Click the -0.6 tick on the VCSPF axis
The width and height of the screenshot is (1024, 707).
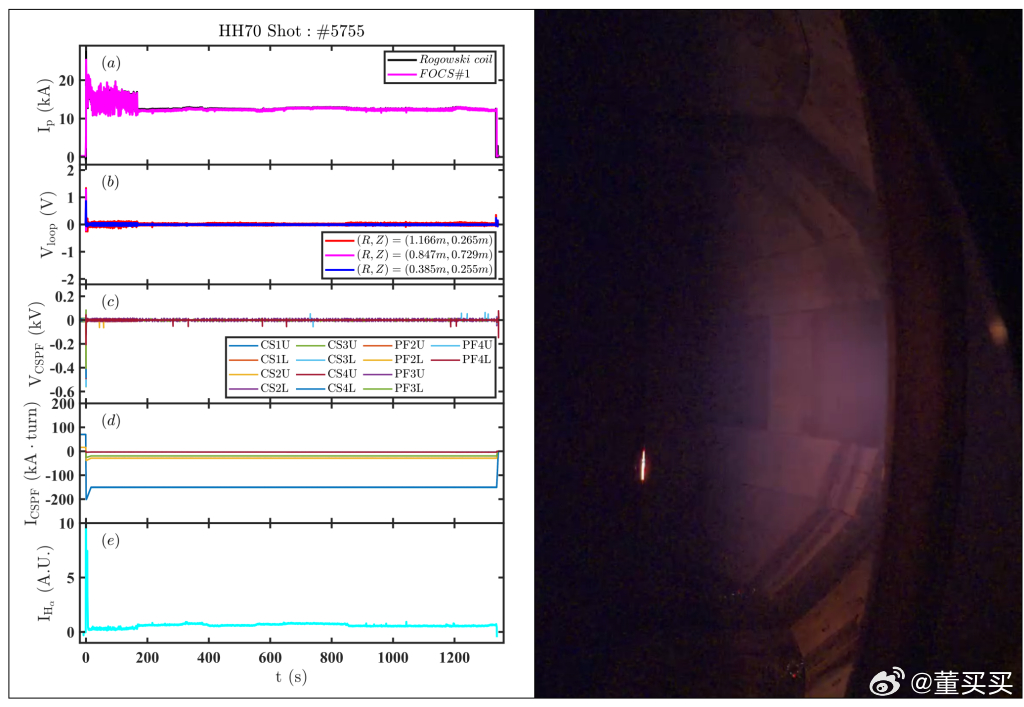(x=63, y=392)
